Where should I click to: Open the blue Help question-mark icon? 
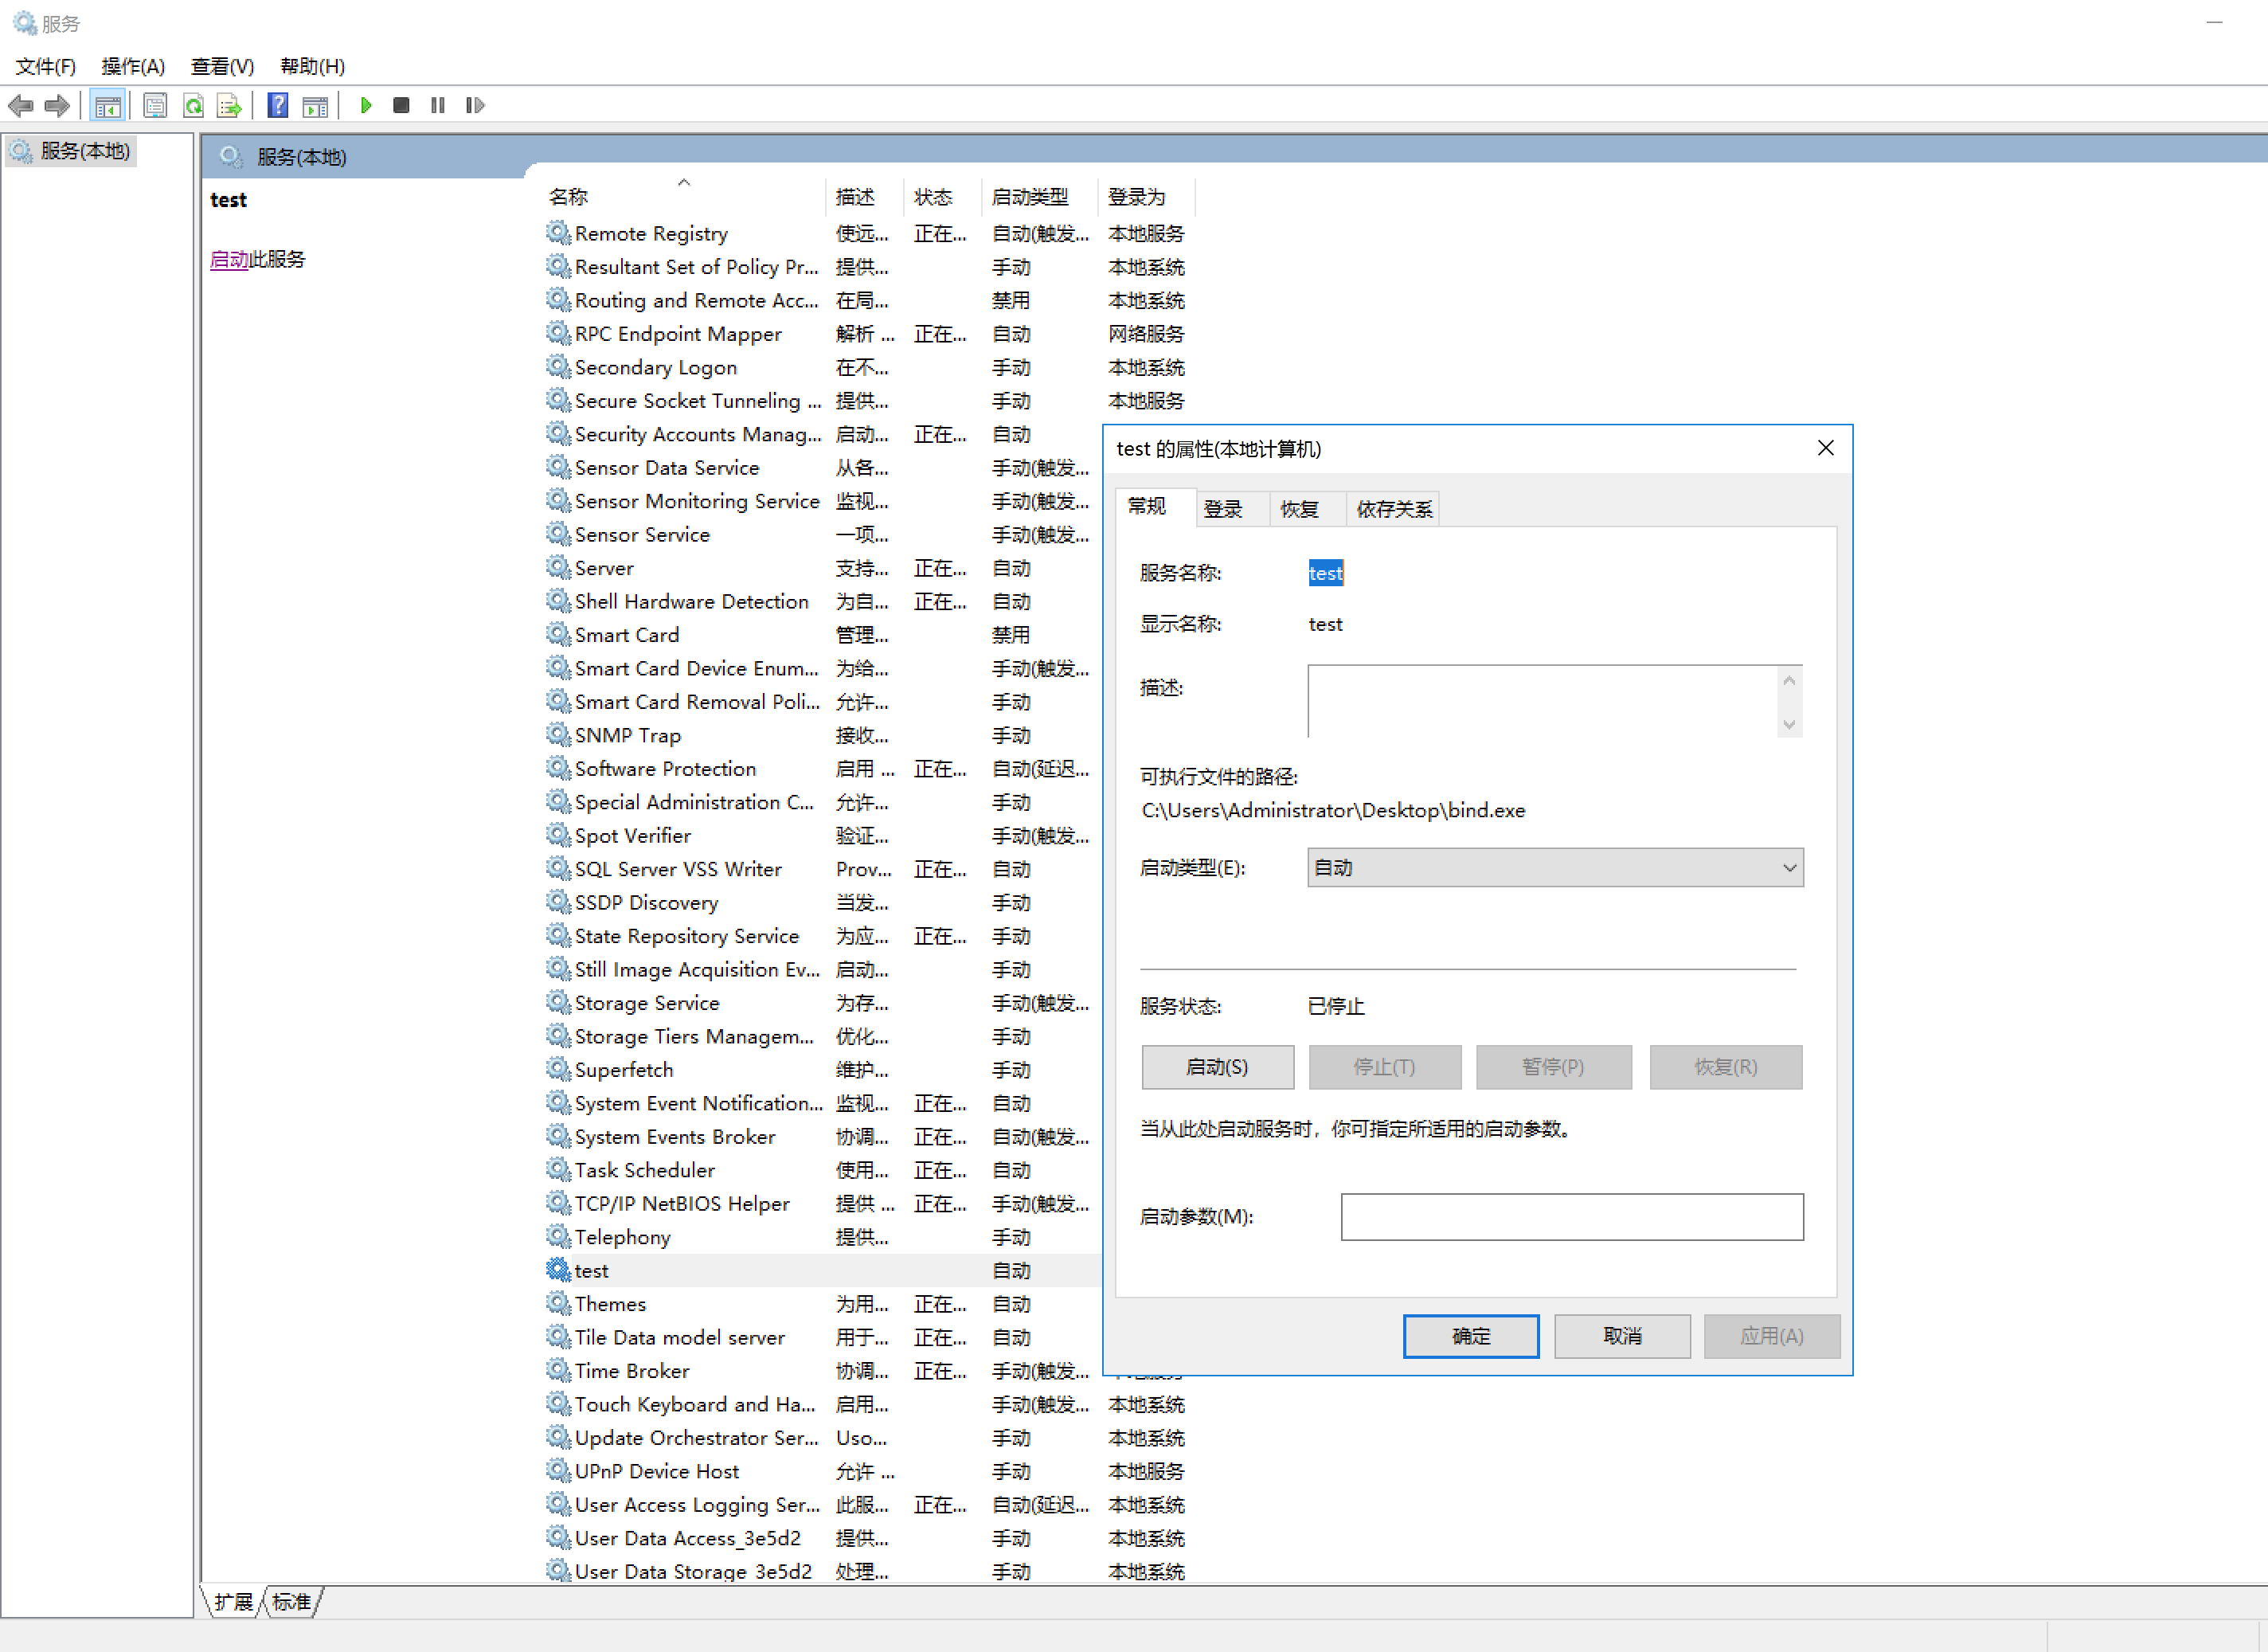point(278,105)
